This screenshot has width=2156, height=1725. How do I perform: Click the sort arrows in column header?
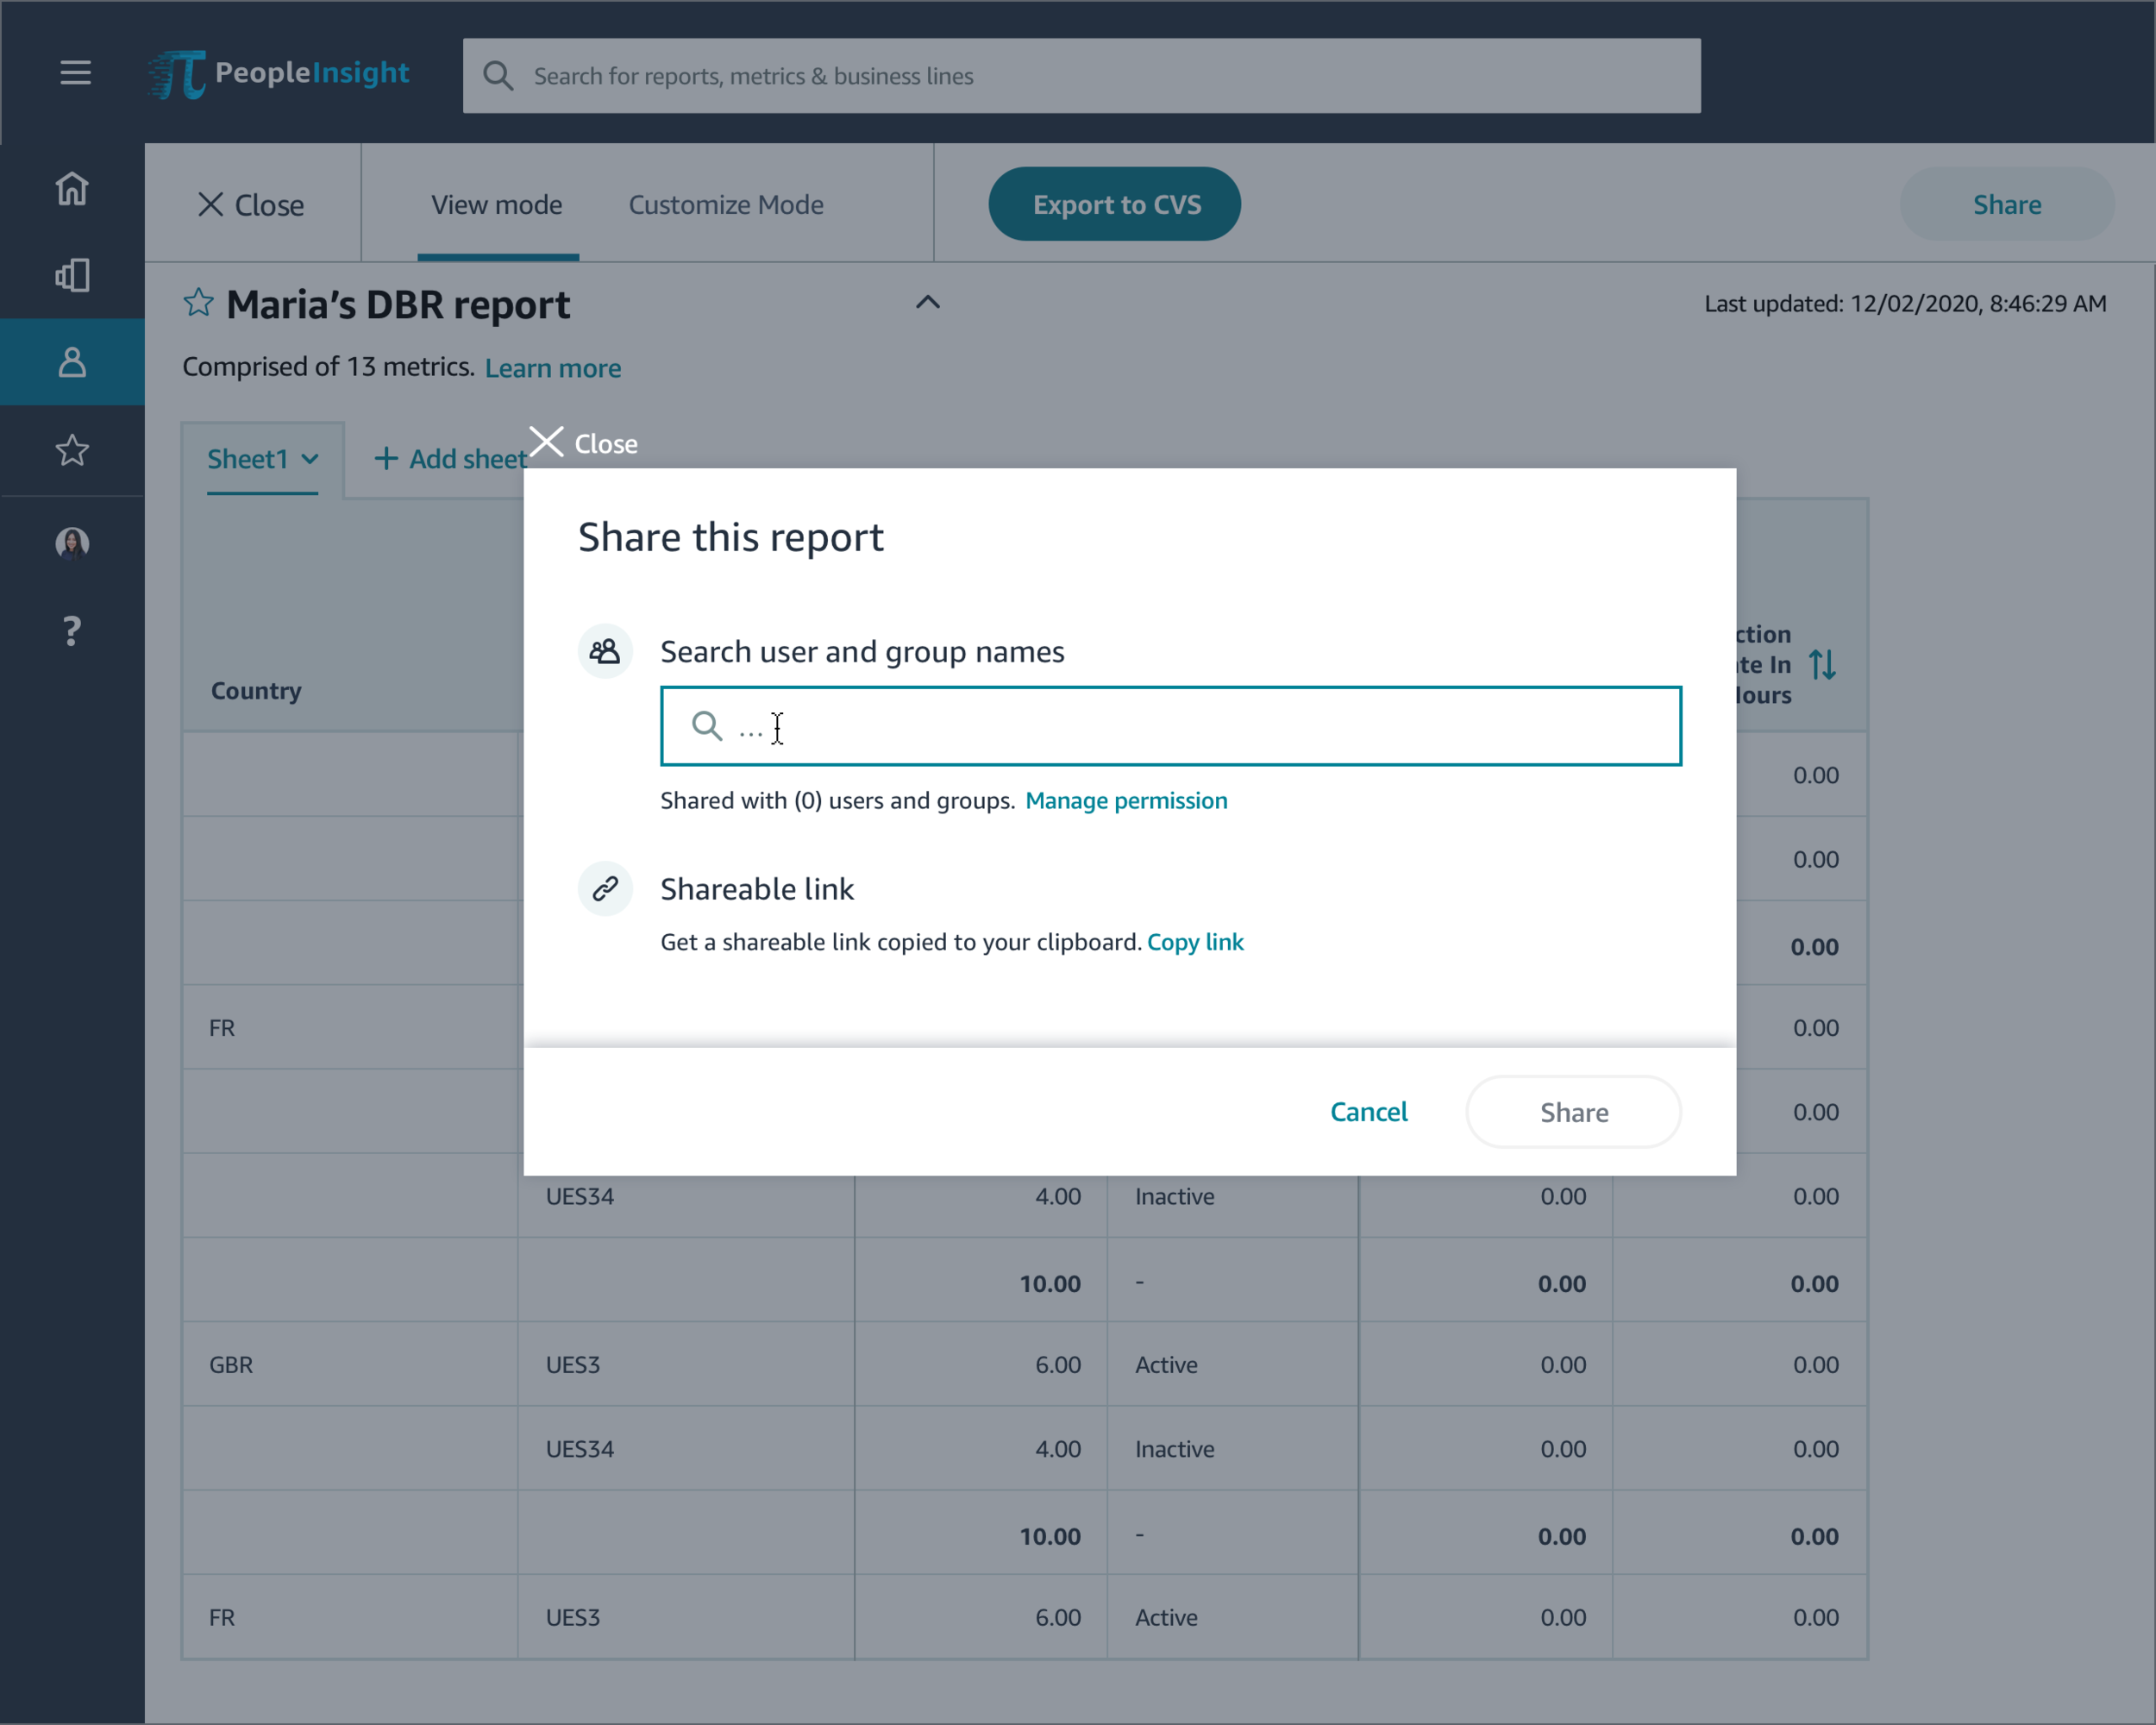[x=1822, y=664]
